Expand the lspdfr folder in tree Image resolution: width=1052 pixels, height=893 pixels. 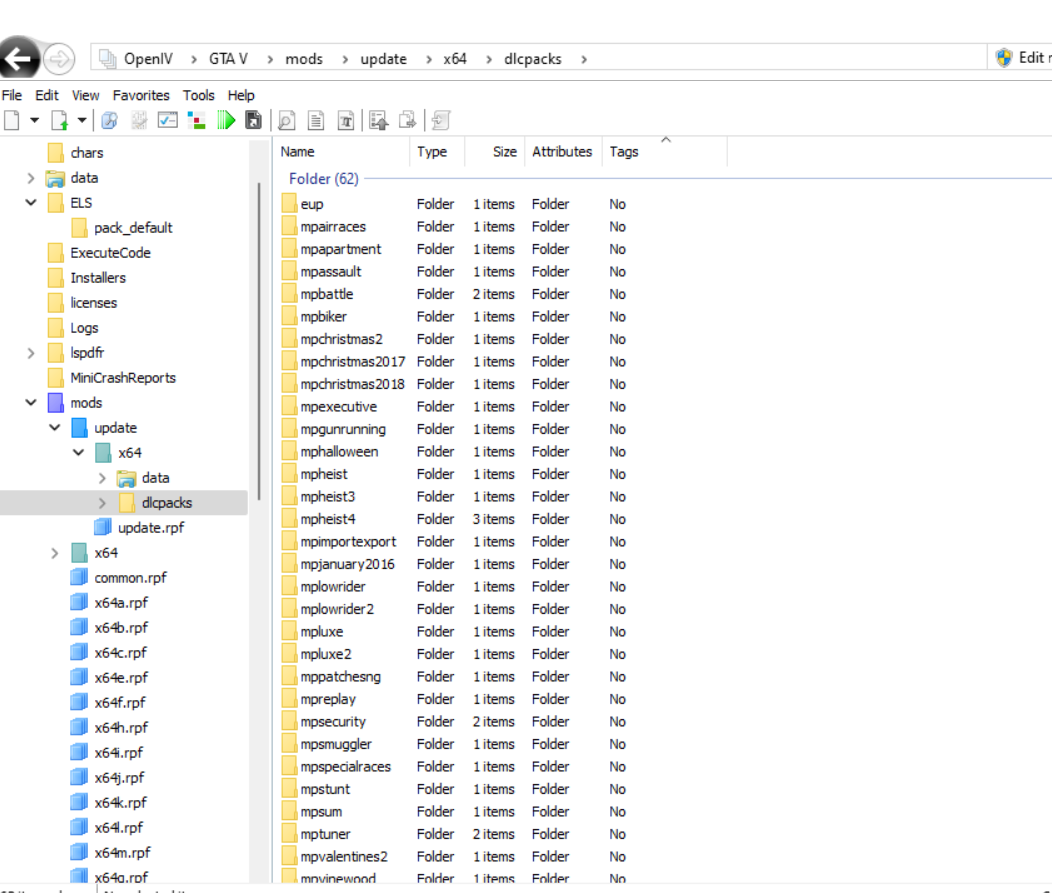[32, 353]
